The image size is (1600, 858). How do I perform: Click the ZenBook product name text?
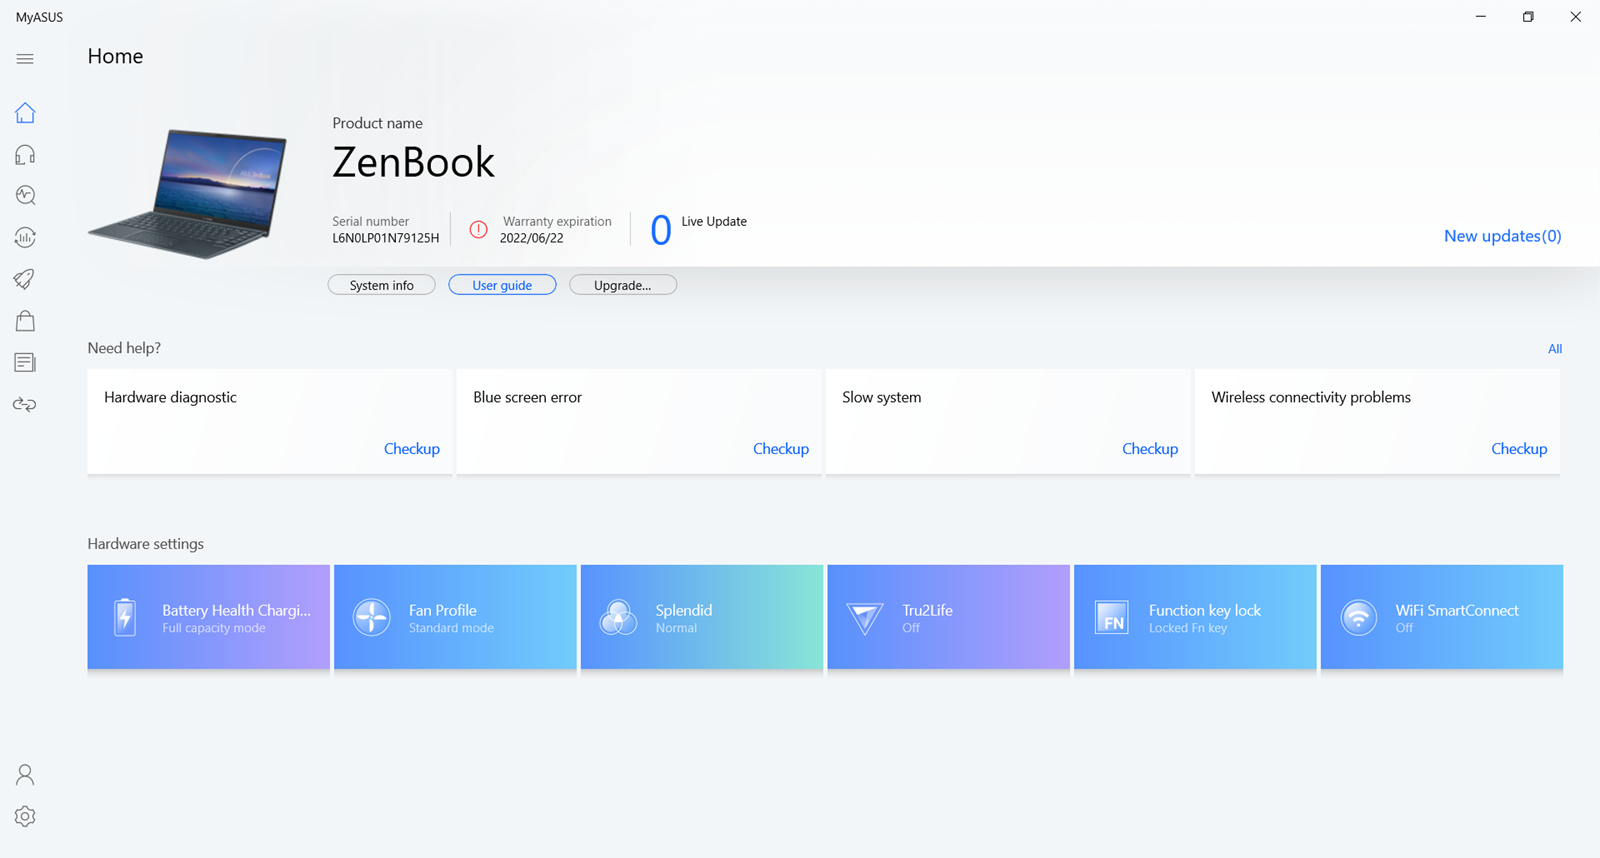point(413,162)
